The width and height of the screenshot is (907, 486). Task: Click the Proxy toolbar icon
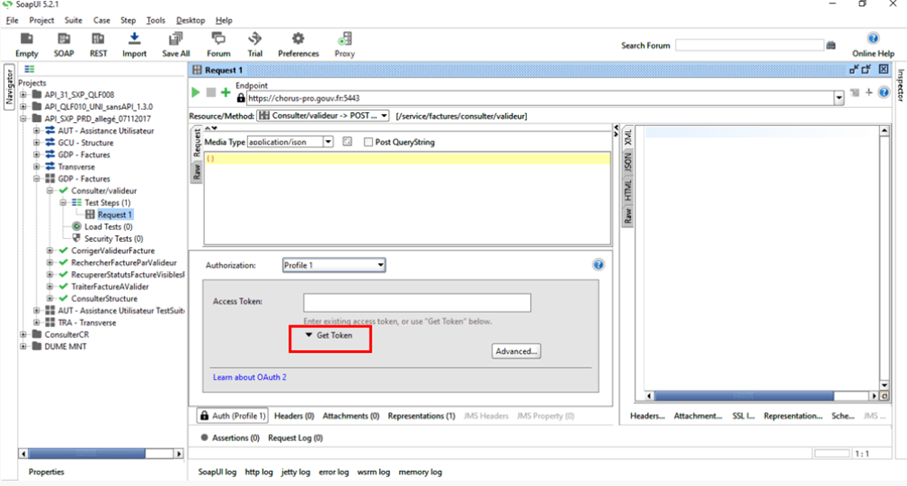(x=344, y=45)
